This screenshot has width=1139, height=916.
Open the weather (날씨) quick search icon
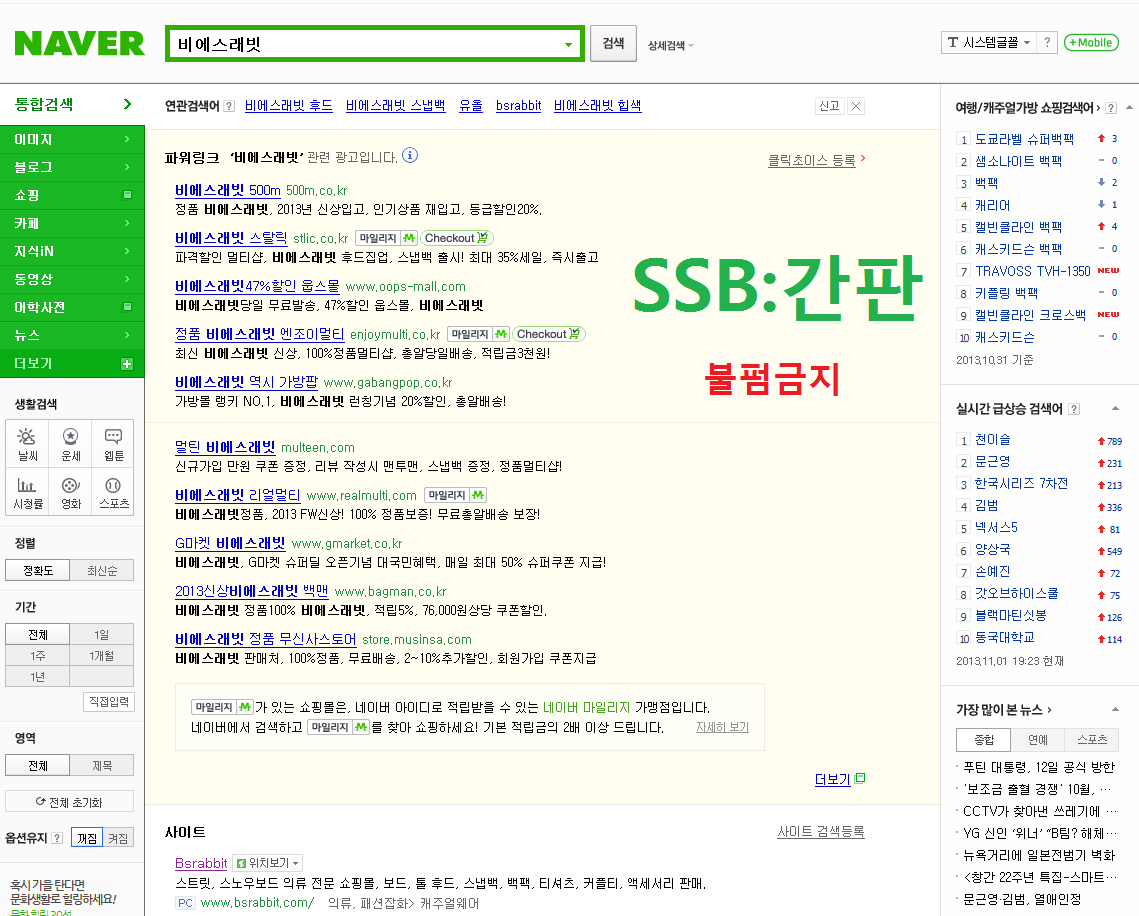[x=28, y=444]
